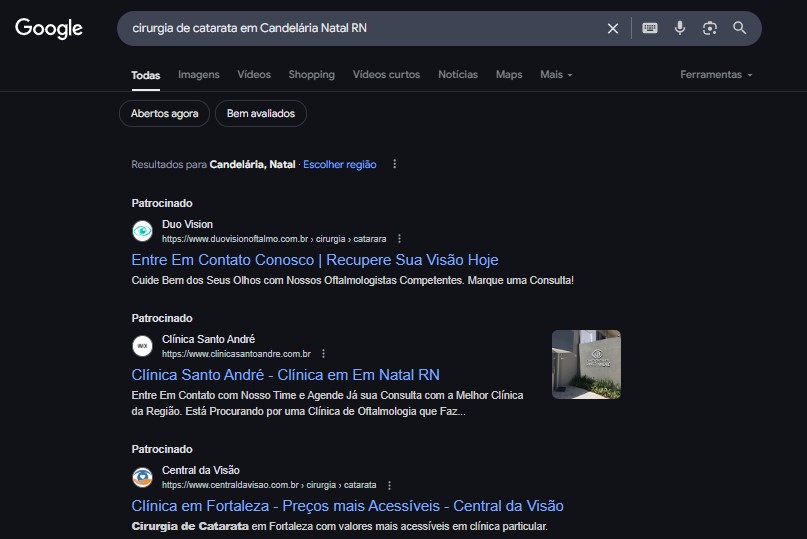Screen dimensions: 807x539
Task: Clear the search box with X icon
Action: coord(612,28)
